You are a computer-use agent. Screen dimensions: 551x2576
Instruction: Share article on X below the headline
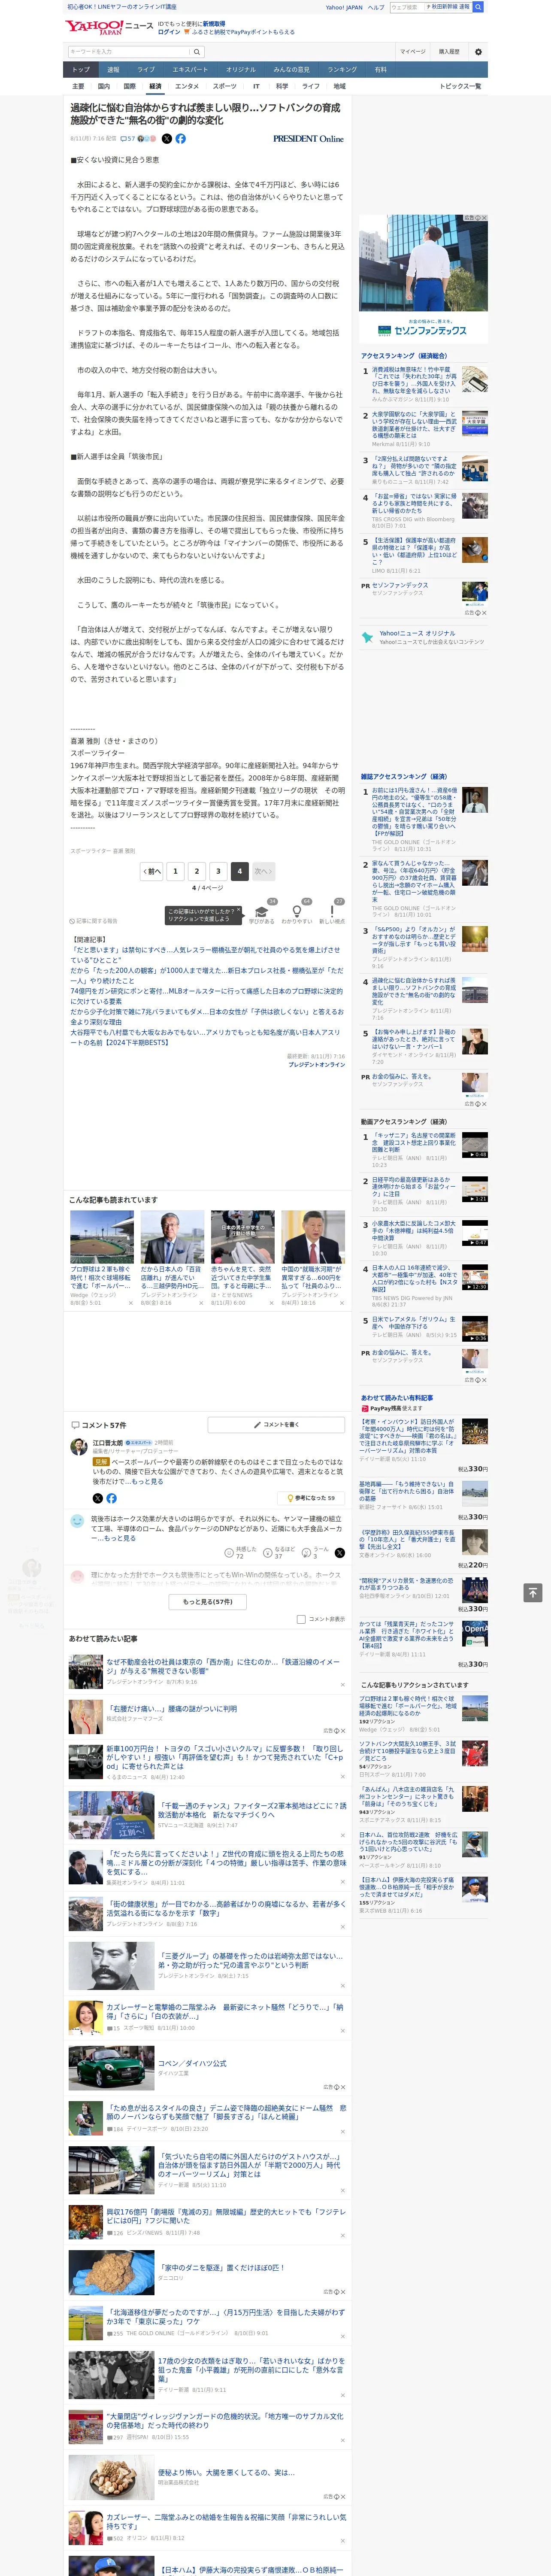pos(166,139)
